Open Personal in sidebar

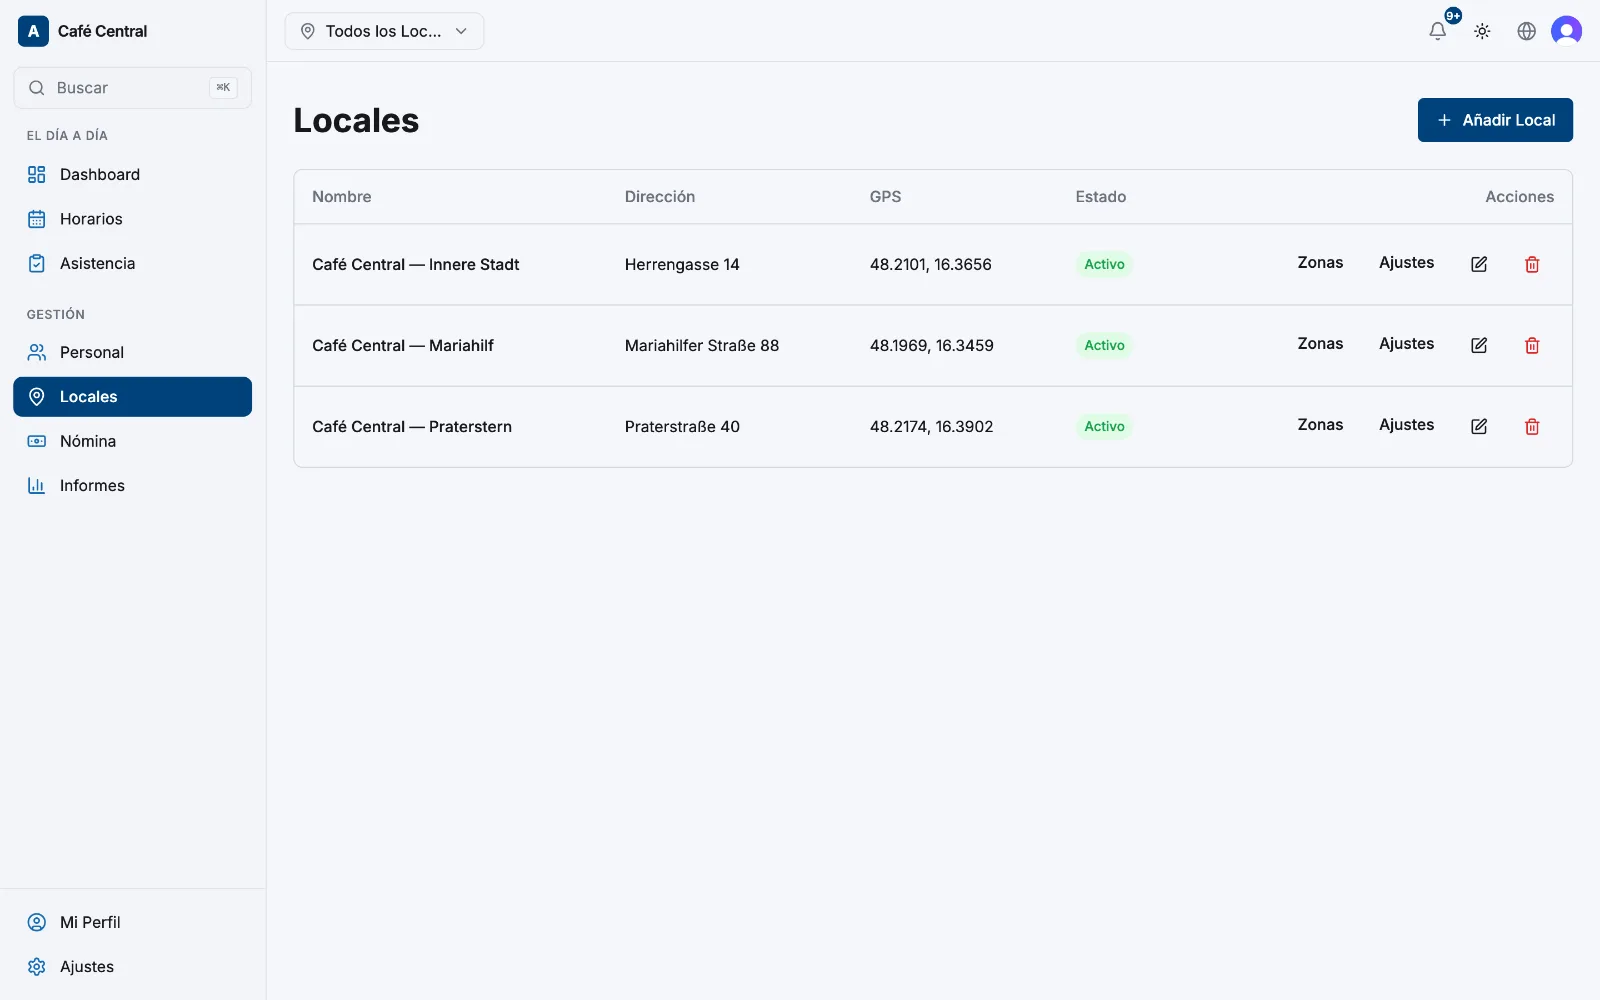tap(132, 352)
